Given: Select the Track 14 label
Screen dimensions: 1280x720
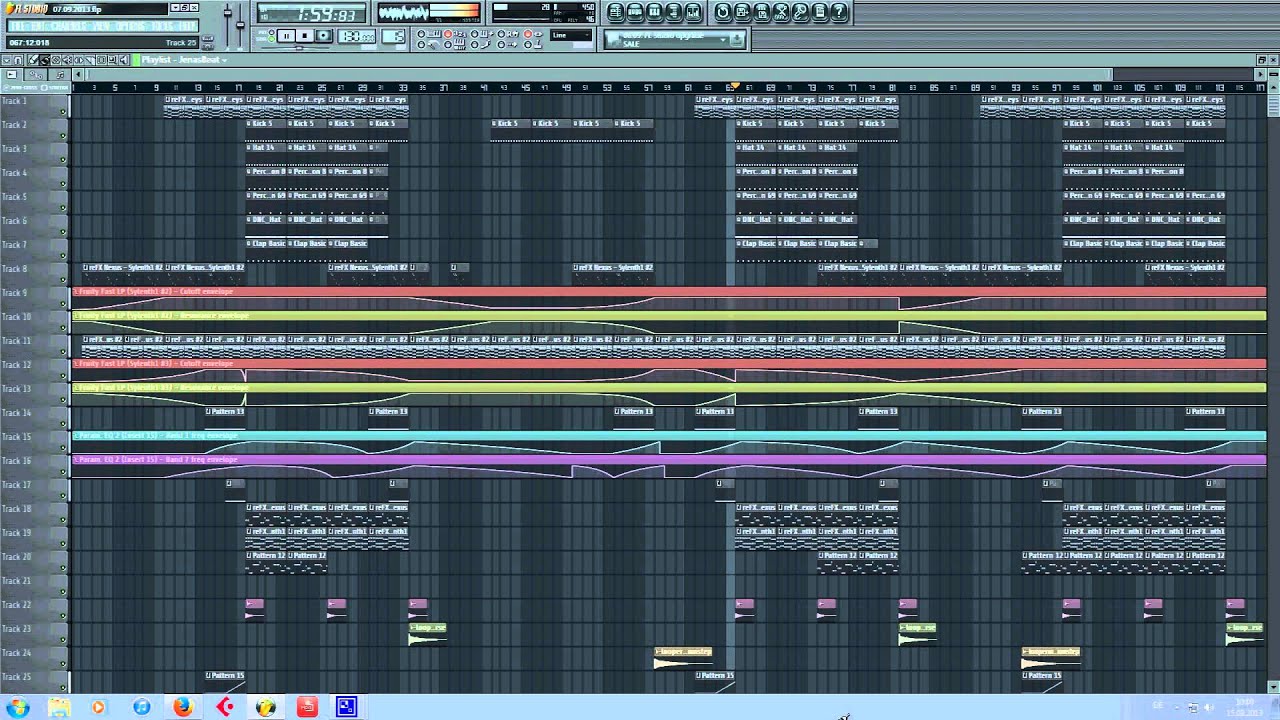Looking at the screenshot, I should point(15,412).
